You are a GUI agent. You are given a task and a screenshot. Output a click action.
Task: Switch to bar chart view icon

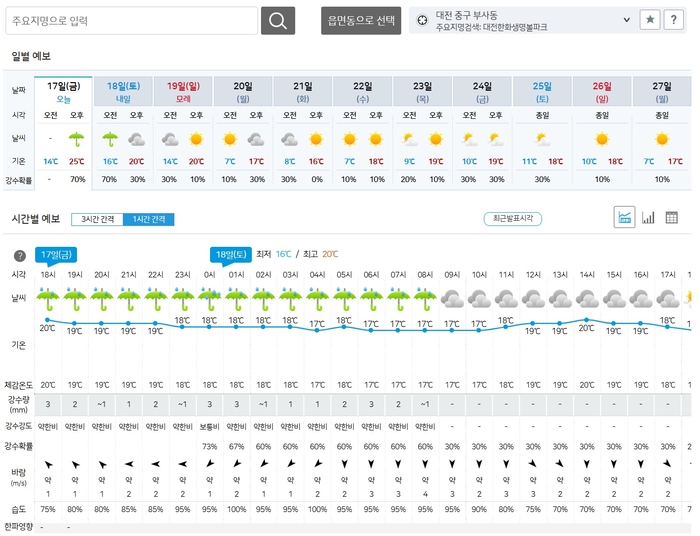point(648,218)
